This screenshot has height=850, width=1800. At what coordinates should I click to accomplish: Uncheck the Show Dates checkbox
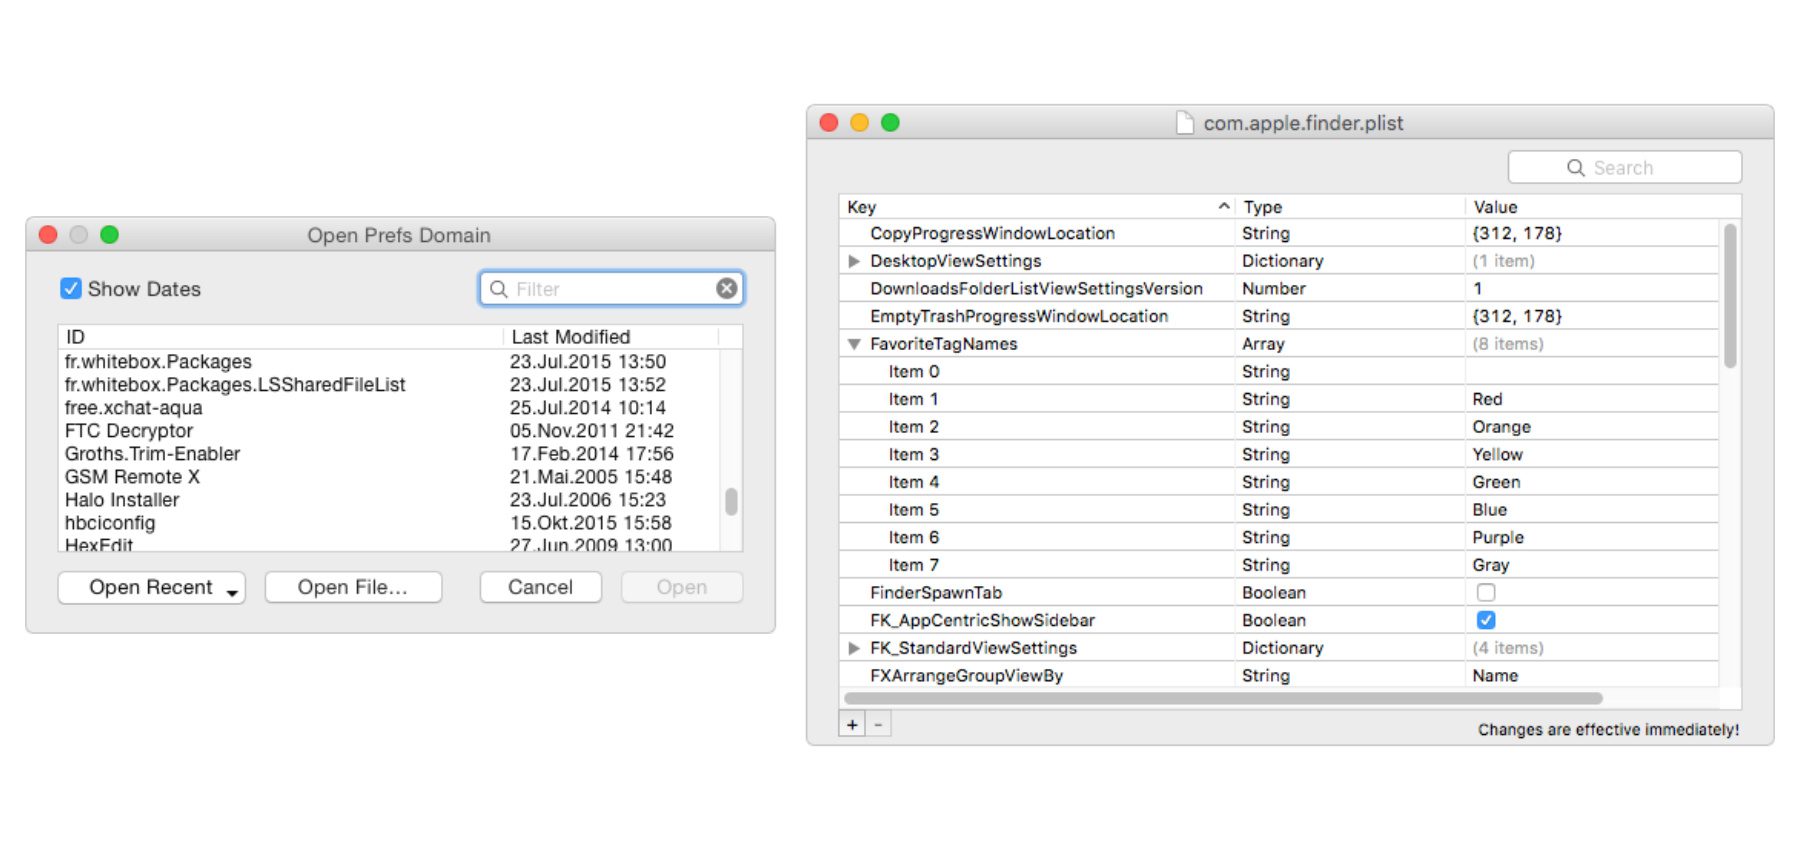pyautogui.click(x=71, y=289)
